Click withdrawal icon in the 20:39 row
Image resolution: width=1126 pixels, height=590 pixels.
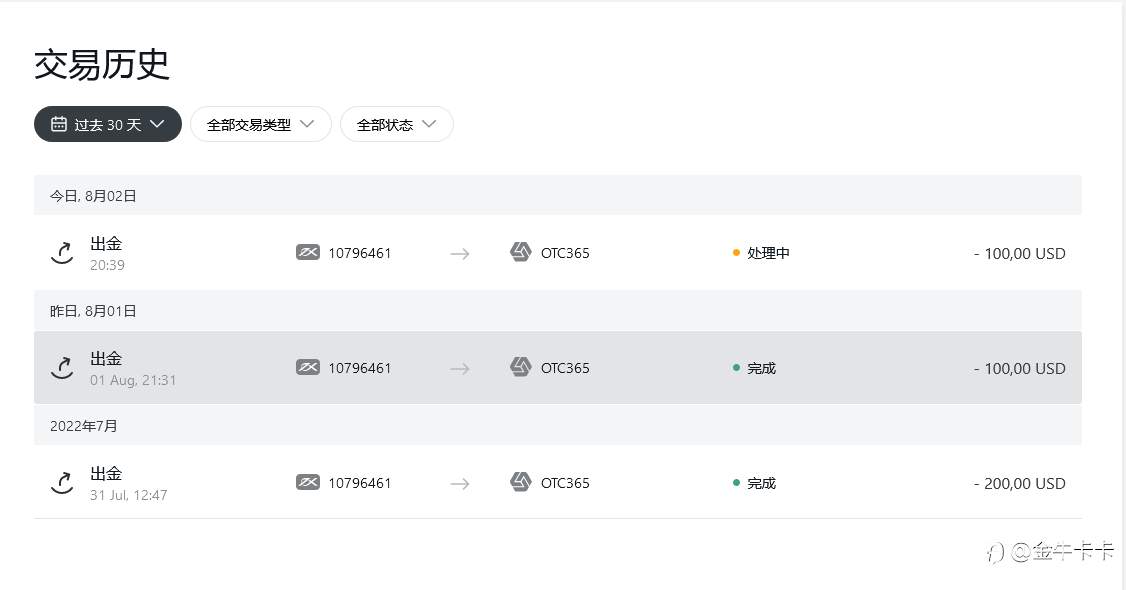(62, 253)
